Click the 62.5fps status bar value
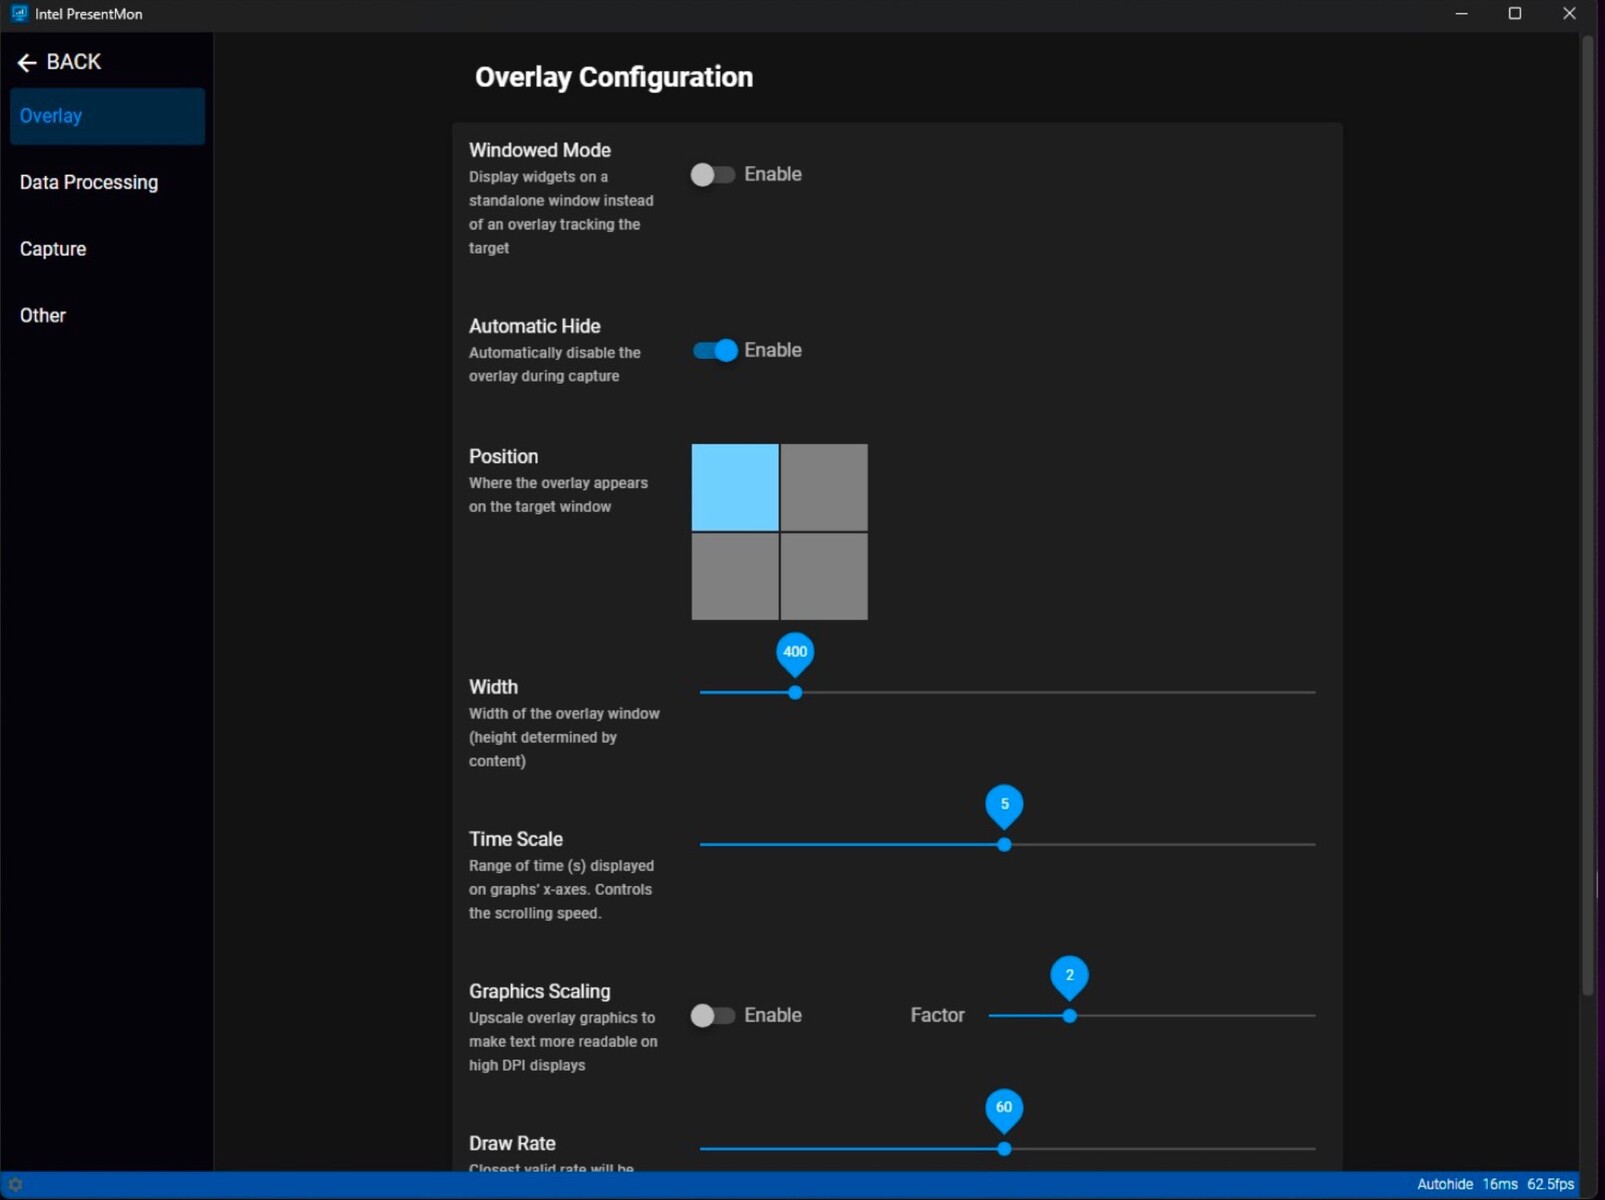1605x1200 pixels. click(x=1550, y=1185)
